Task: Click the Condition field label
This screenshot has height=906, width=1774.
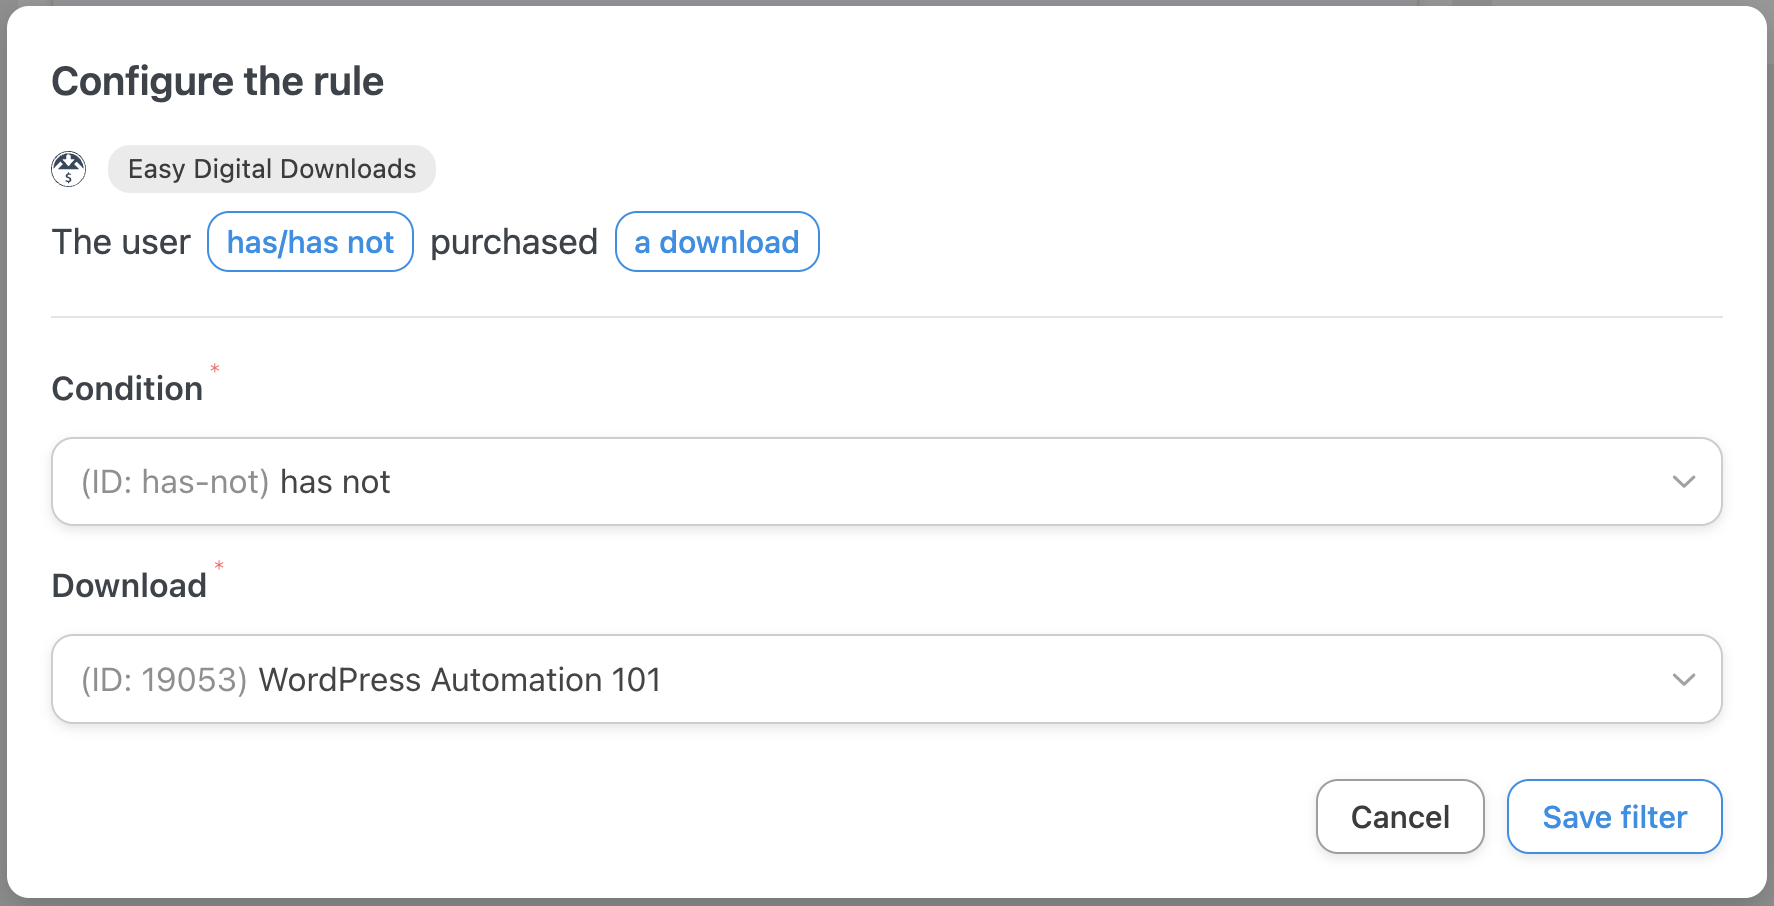Action: coord(127,389)
